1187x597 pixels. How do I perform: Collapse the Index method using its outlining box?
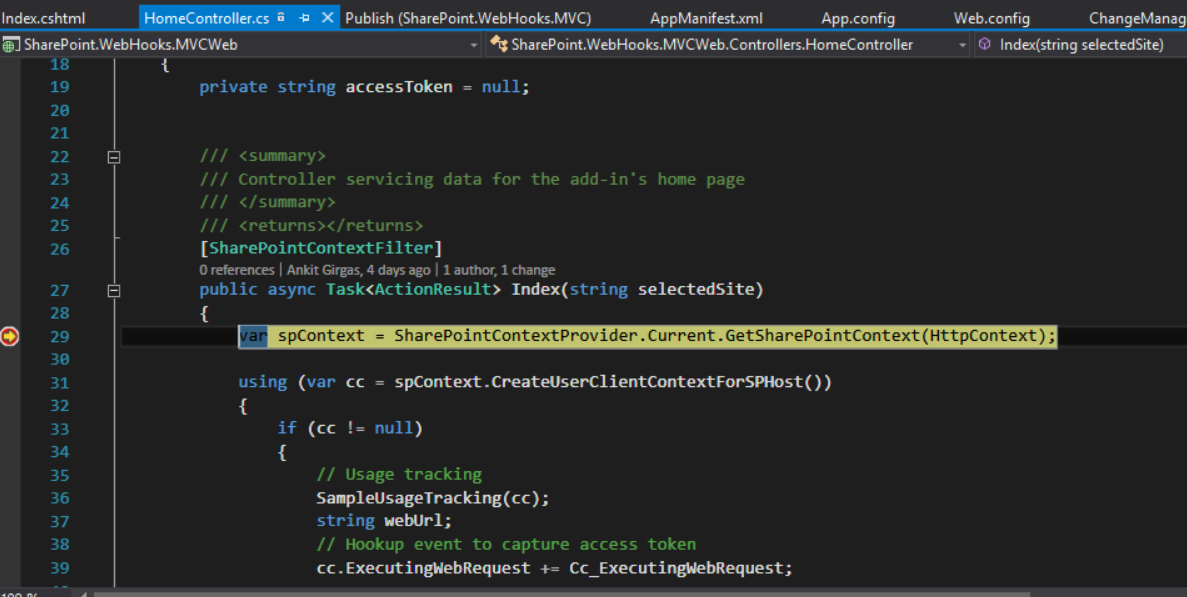(x=114, y=290)
